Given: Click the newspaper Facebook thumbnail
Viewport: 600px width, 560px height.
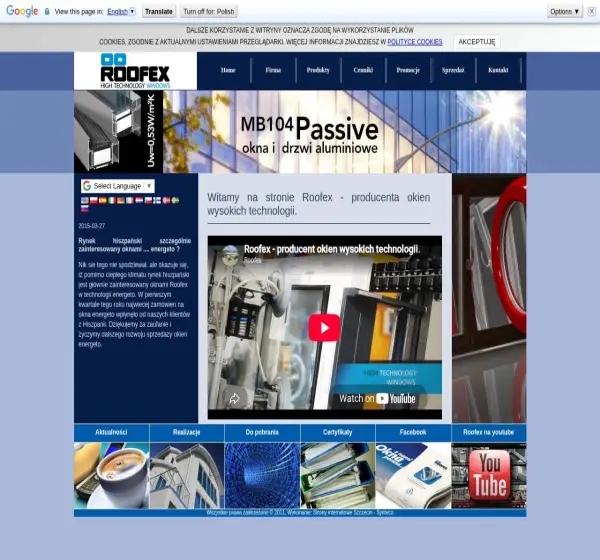Looking at the screenshot, I should [413, 475].
